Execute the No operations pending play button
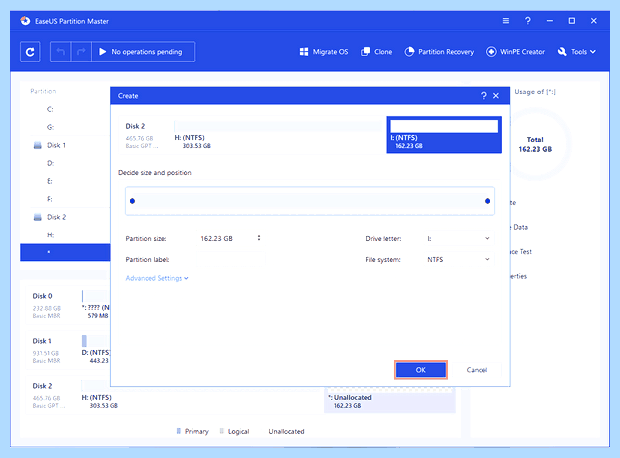Screen dimensions: 620x458 (x=143, y=52)
